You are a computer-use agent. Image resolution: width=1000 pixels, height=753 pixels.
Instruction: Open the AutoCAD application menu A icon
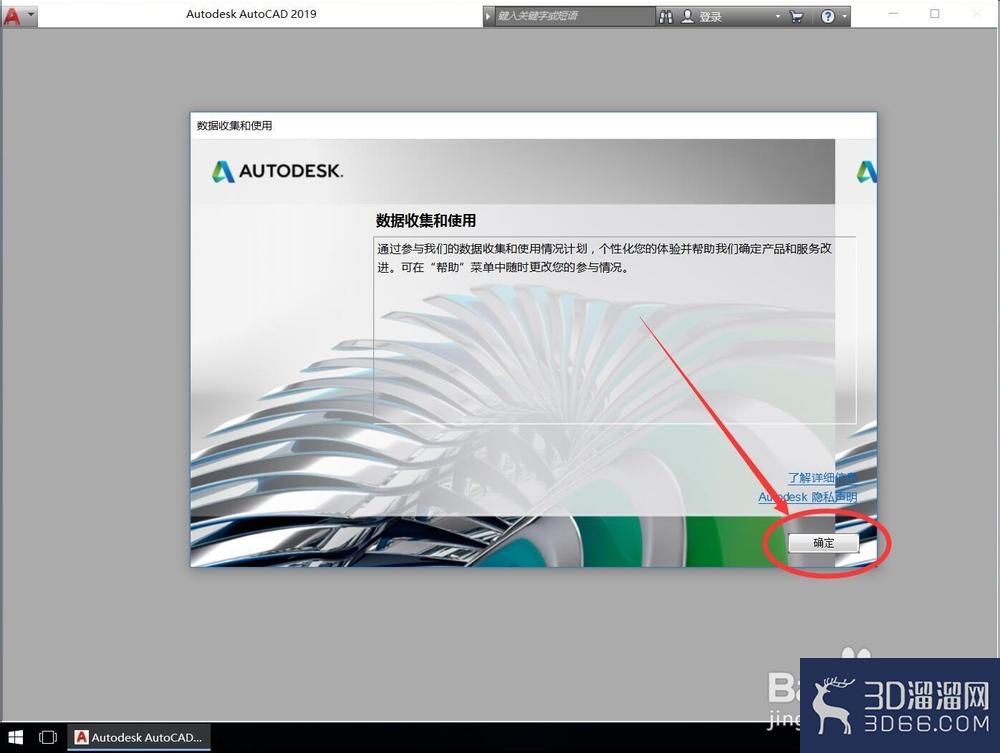point(11,15)
